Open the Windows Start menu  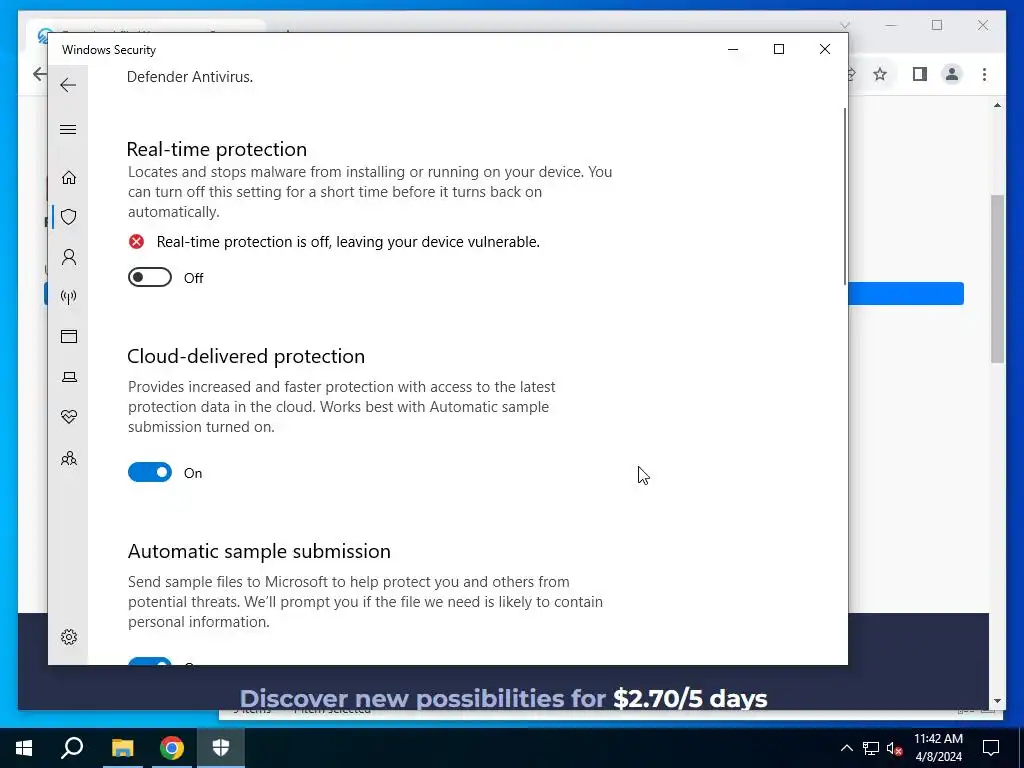pos(24,748)
